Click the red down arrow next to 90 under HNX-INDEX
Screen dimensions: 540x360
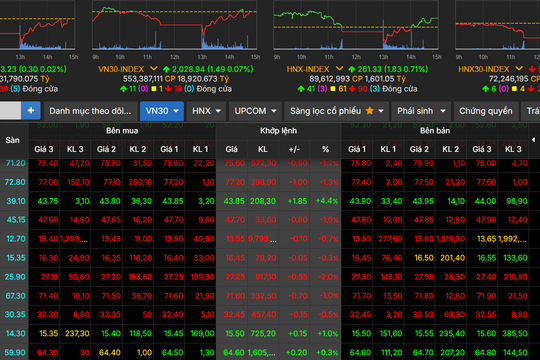tap(353, 89)
